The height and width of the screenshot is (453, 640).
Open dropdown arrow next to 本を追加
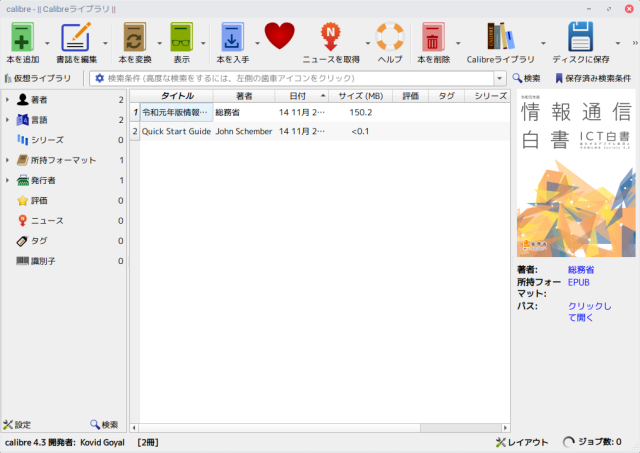point(50,43)
